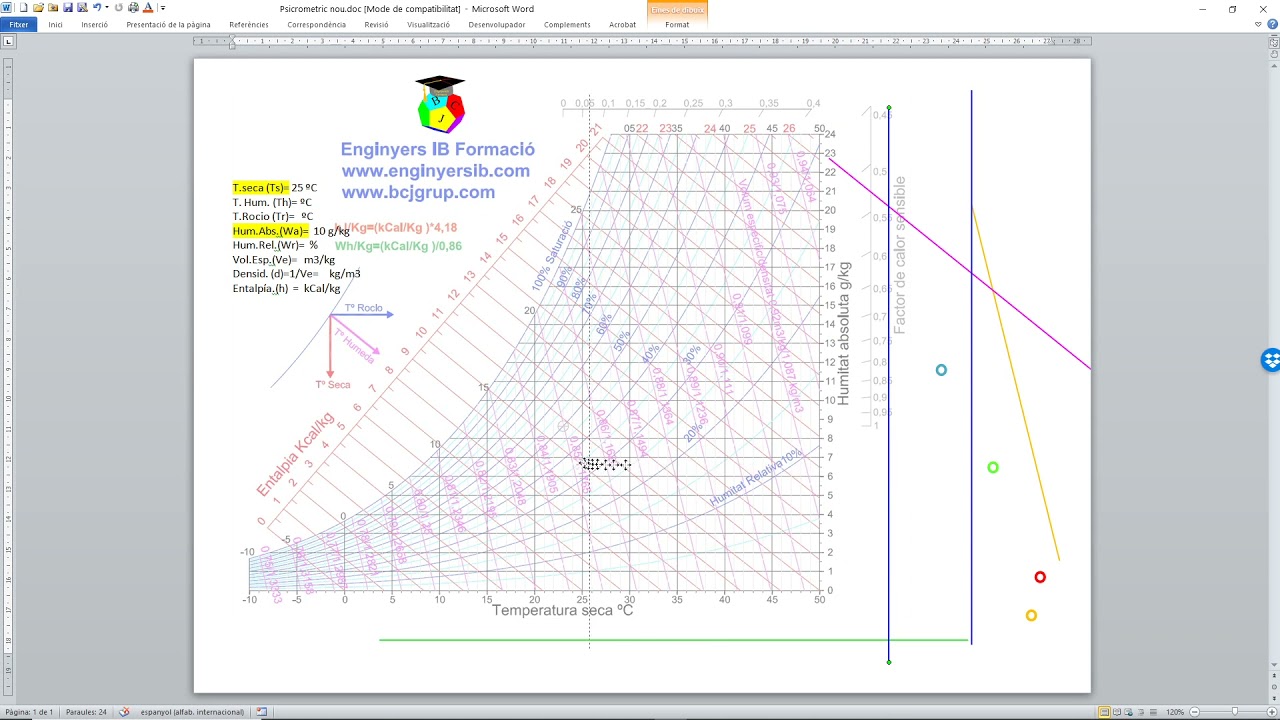Switch to Full Screen Reading view

tap(1118, 712)
